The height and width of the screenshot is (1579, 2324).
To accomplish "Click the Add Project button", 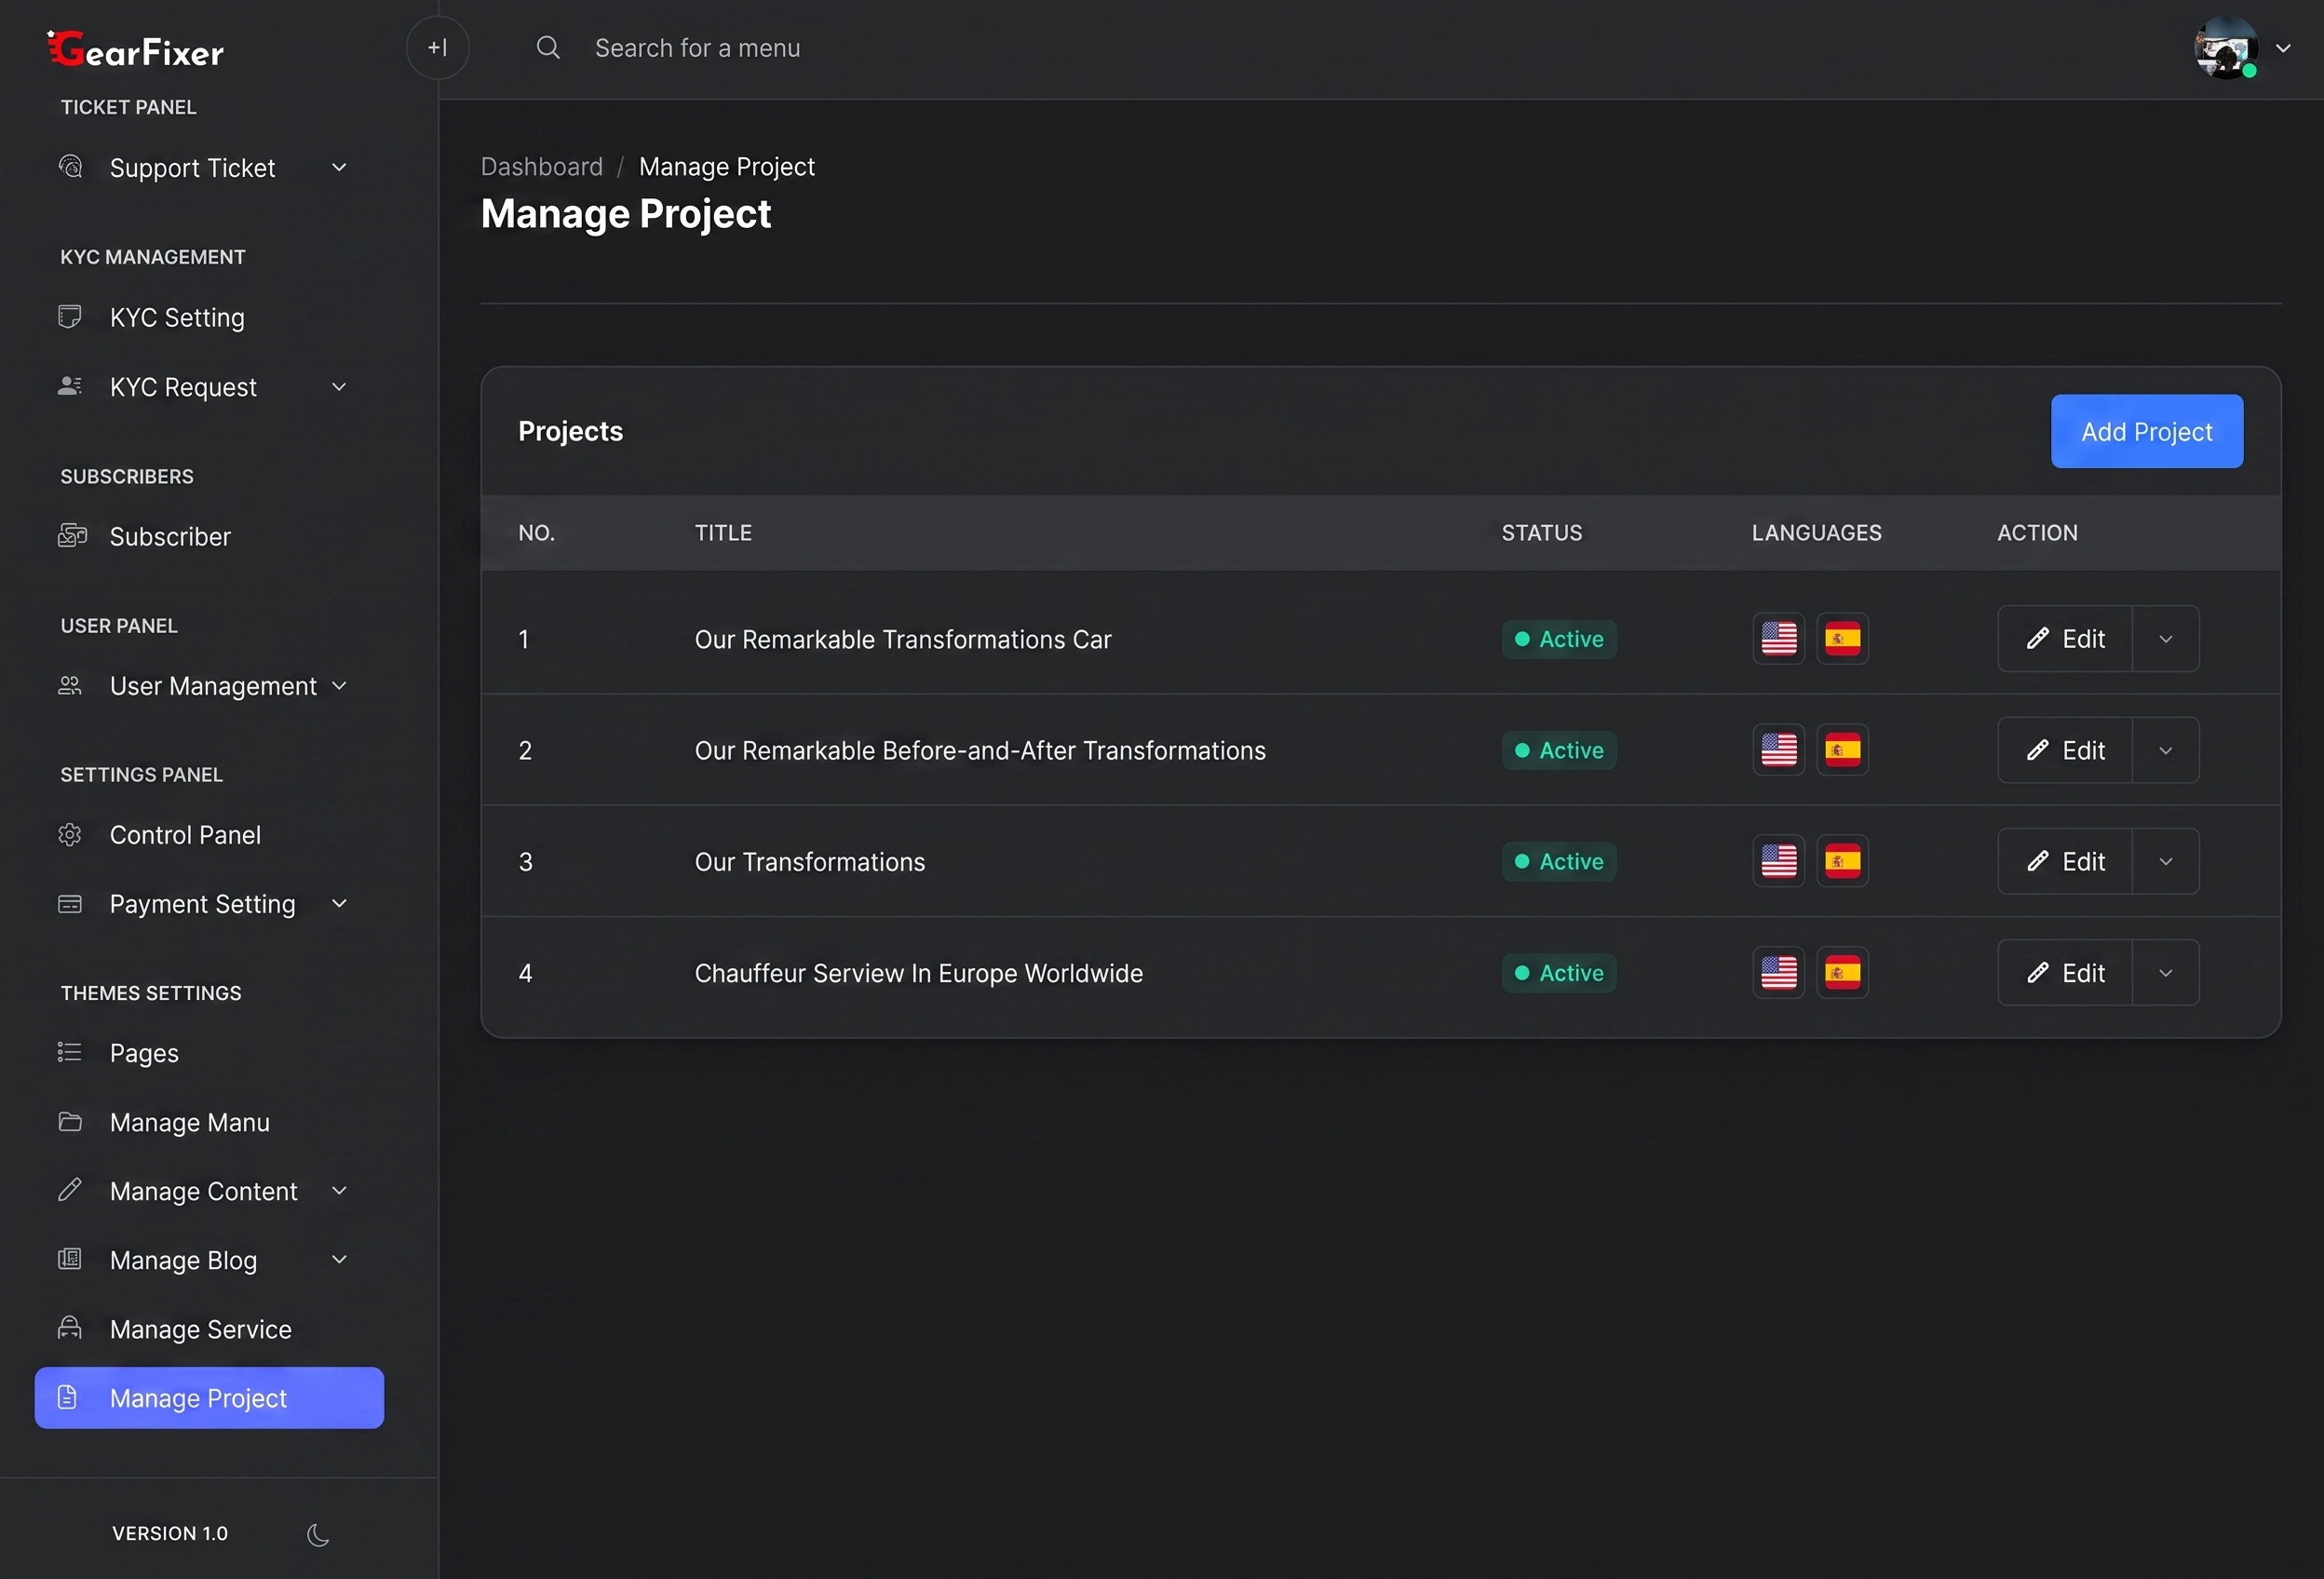I will point(2147,431).
